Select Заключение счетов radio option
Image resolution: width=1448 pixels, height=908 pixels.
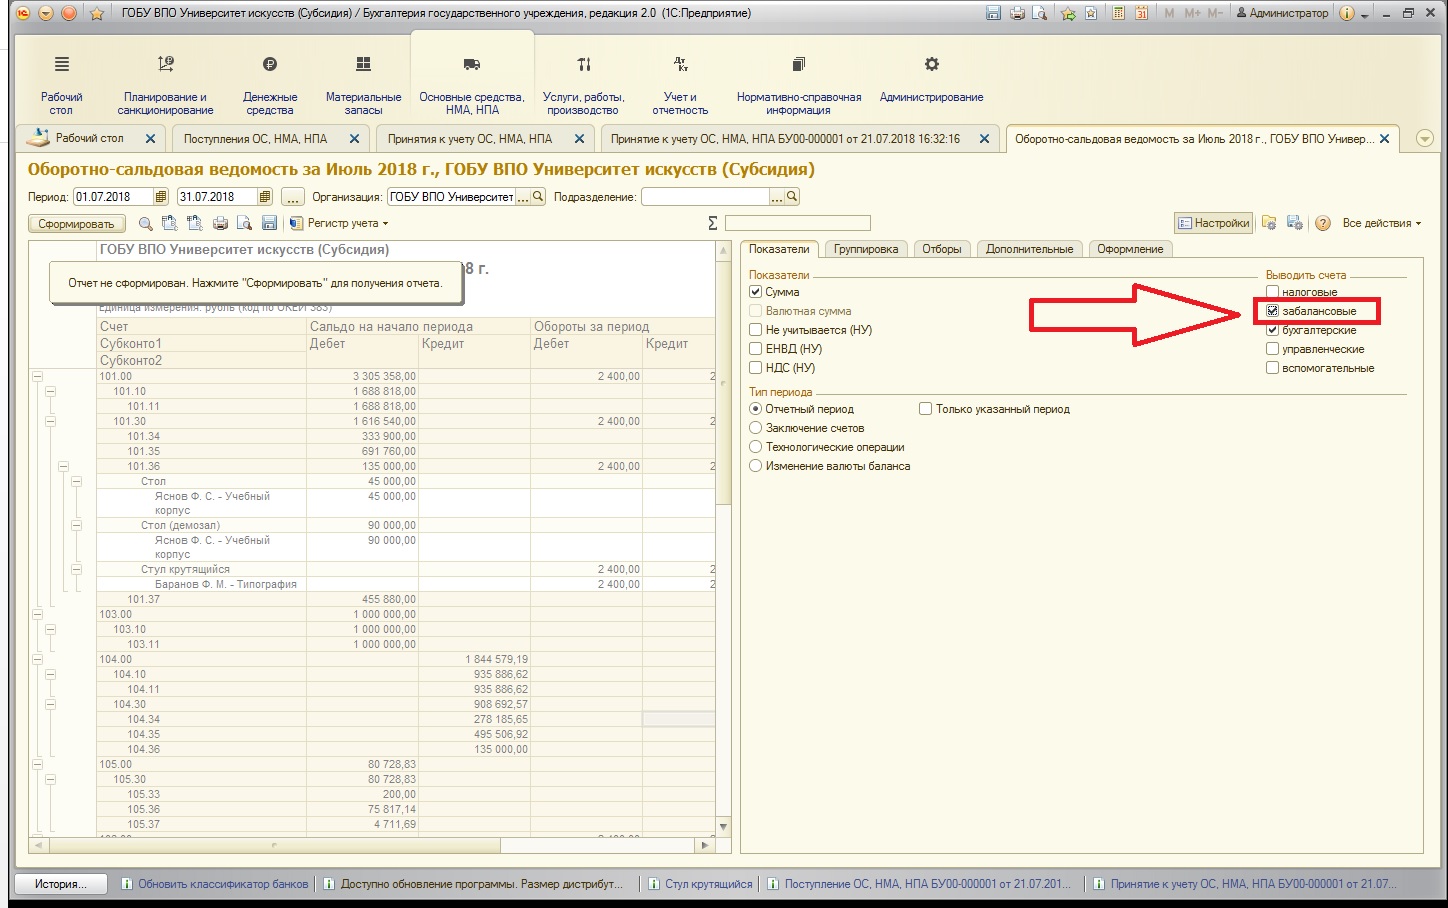tap(756, 428)
